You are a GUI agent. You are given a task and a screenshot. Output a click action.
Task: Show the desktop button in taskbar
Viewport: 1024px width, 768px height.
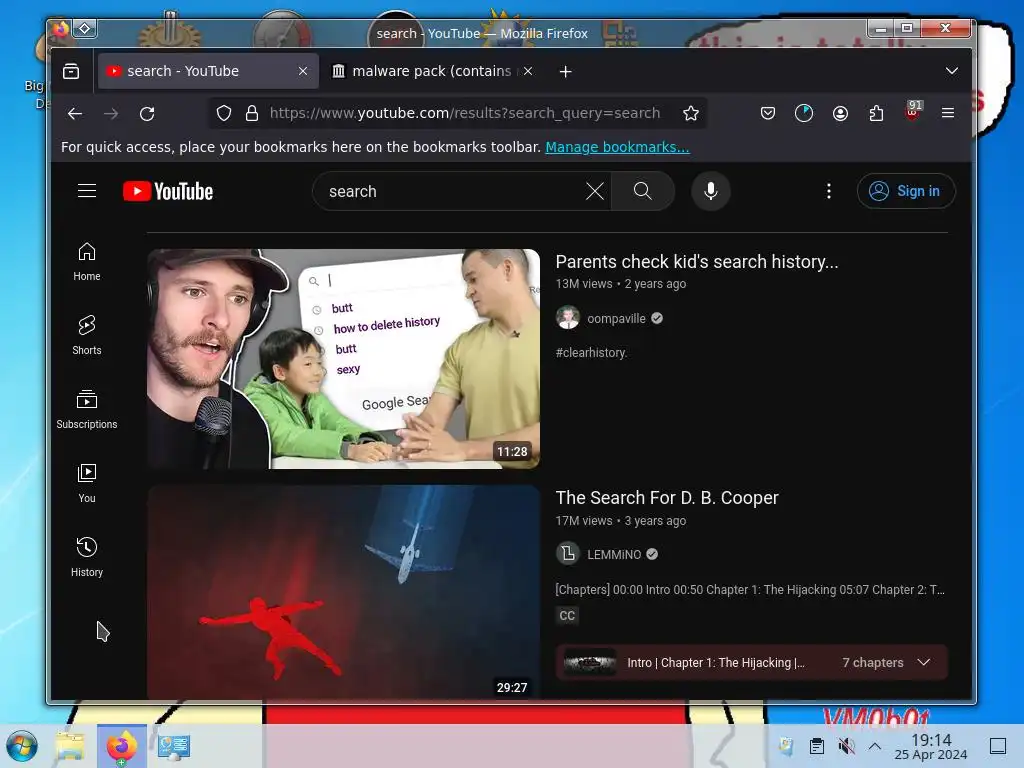click(x=998, y=746)
